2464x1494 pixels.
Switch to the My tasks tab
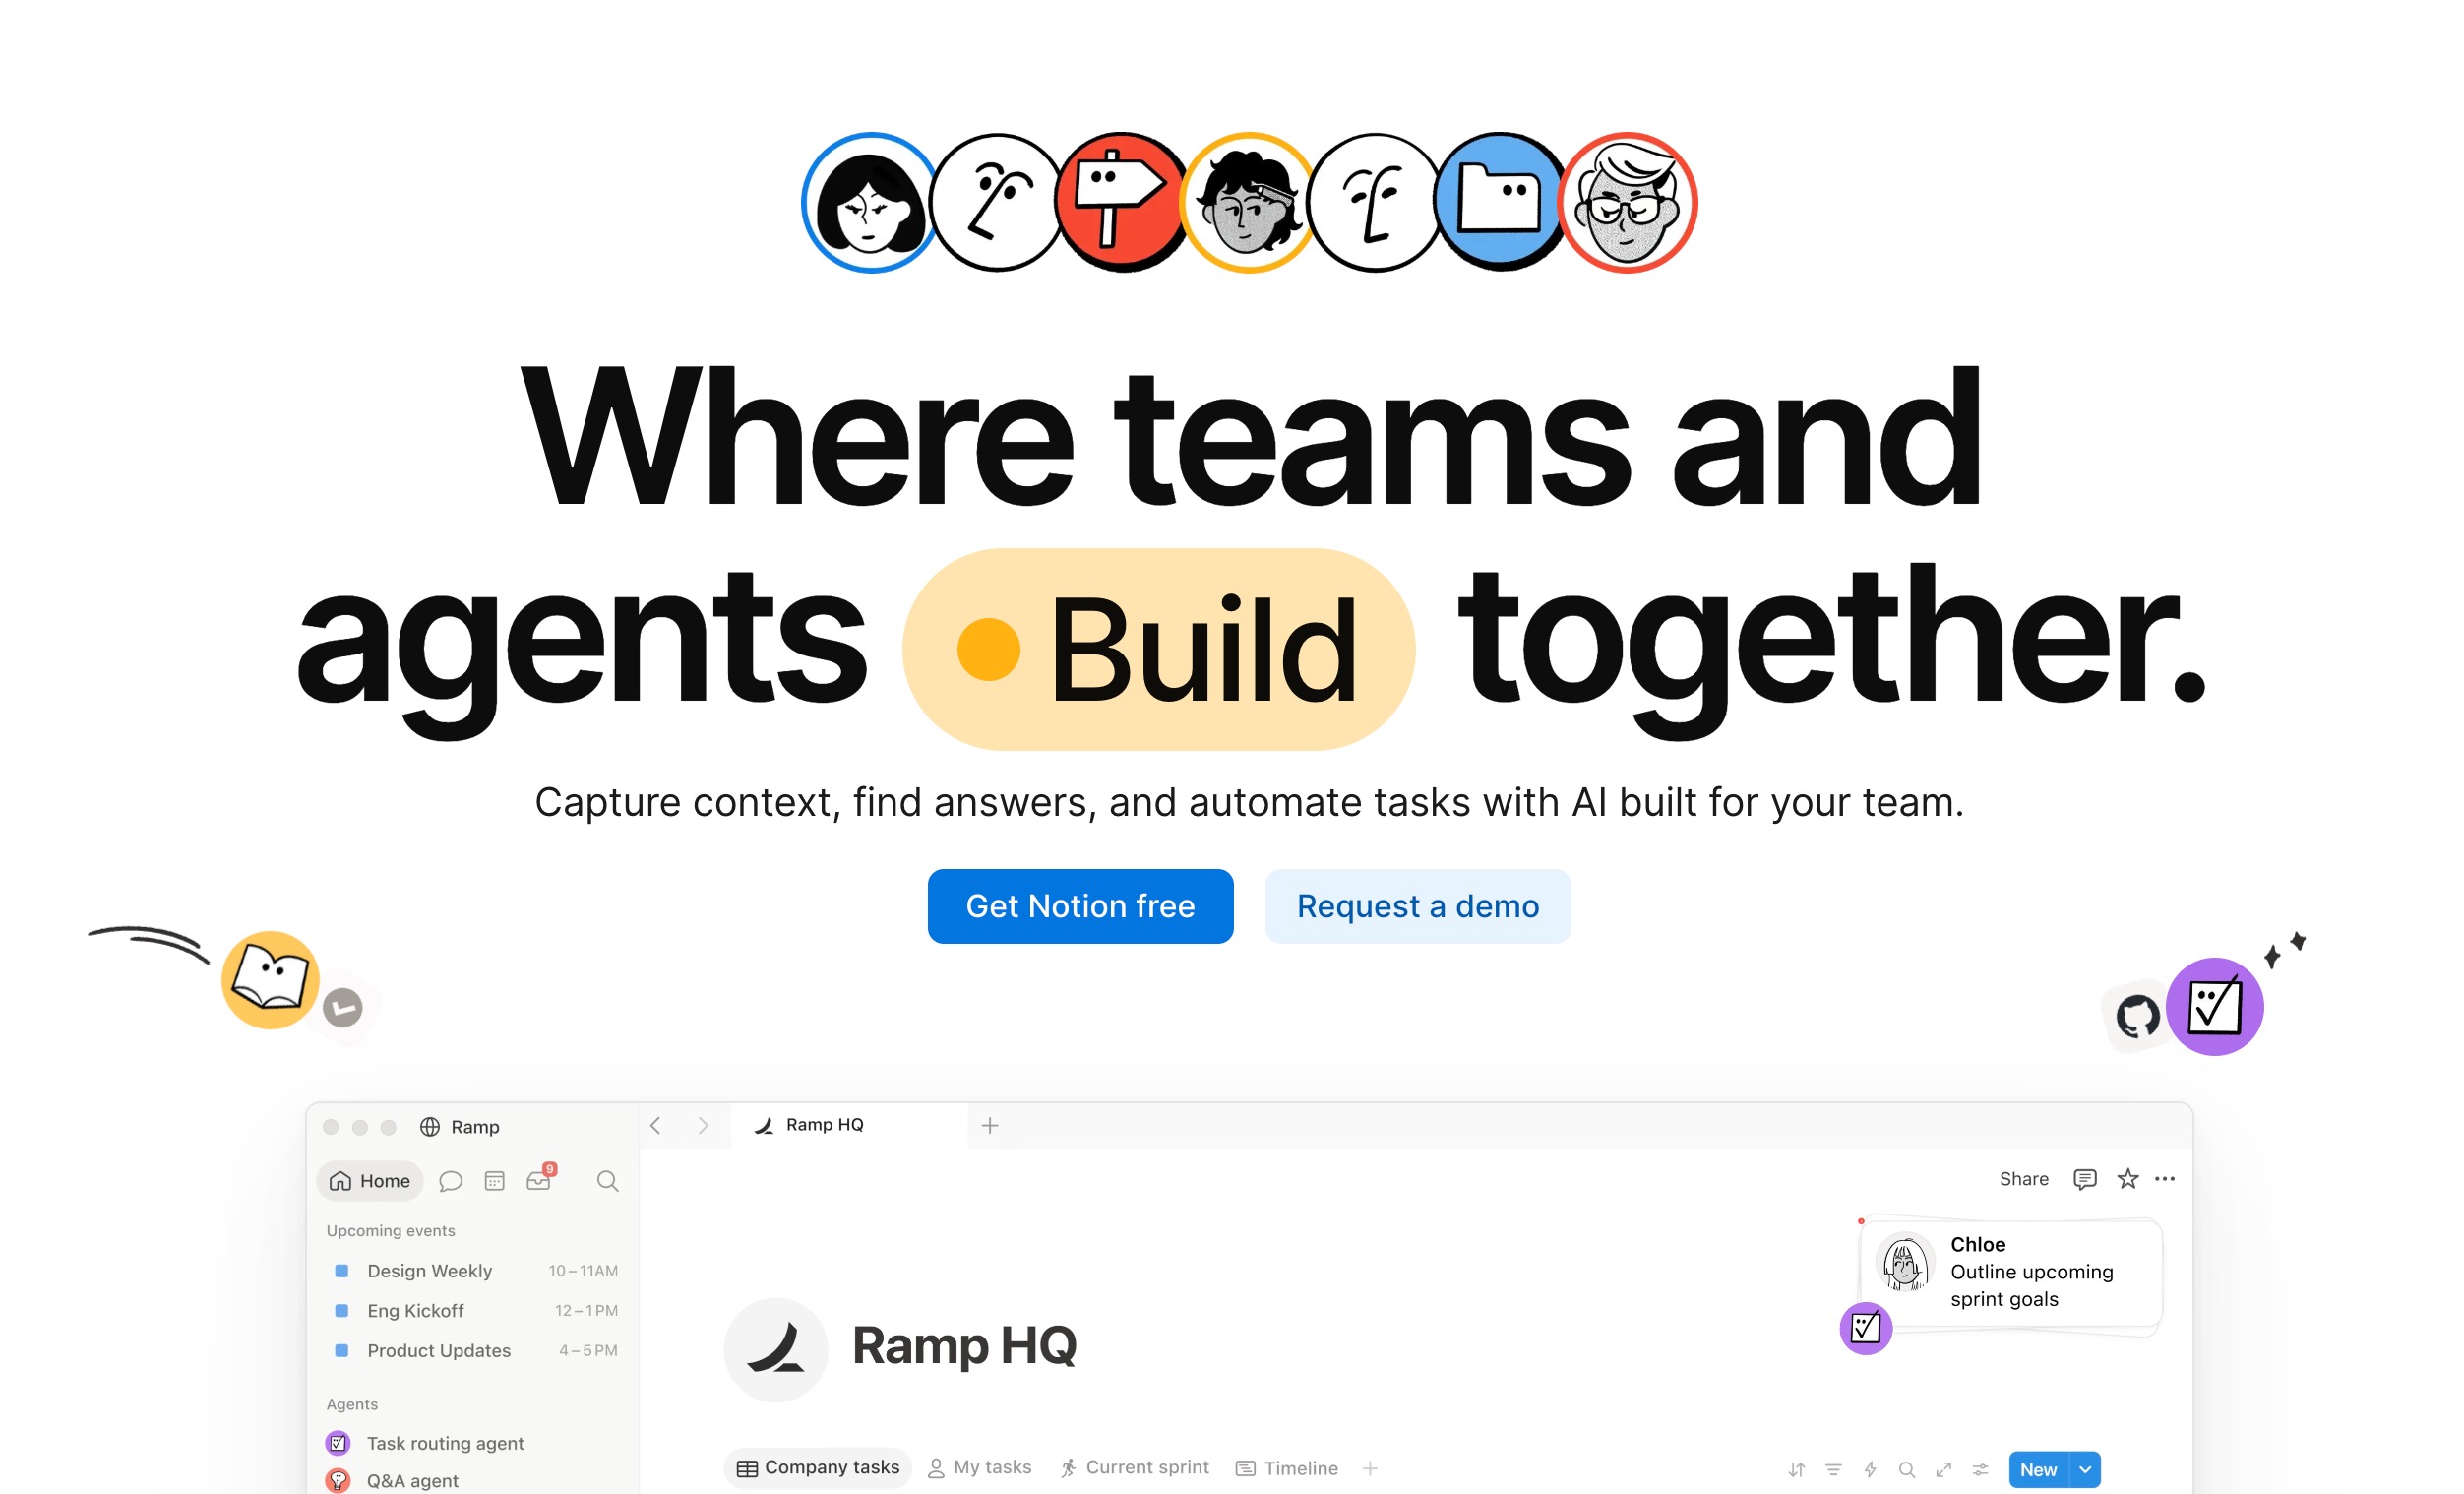click(979, 1468)
